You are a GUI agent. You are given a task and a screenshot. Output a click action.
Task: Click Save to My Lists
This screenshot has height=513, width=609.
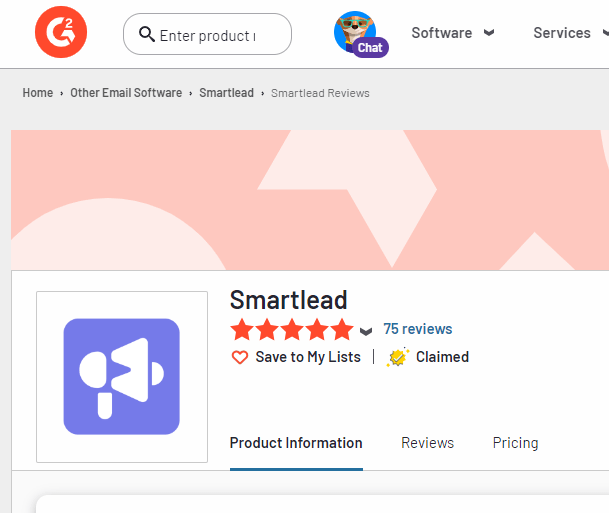308,357
